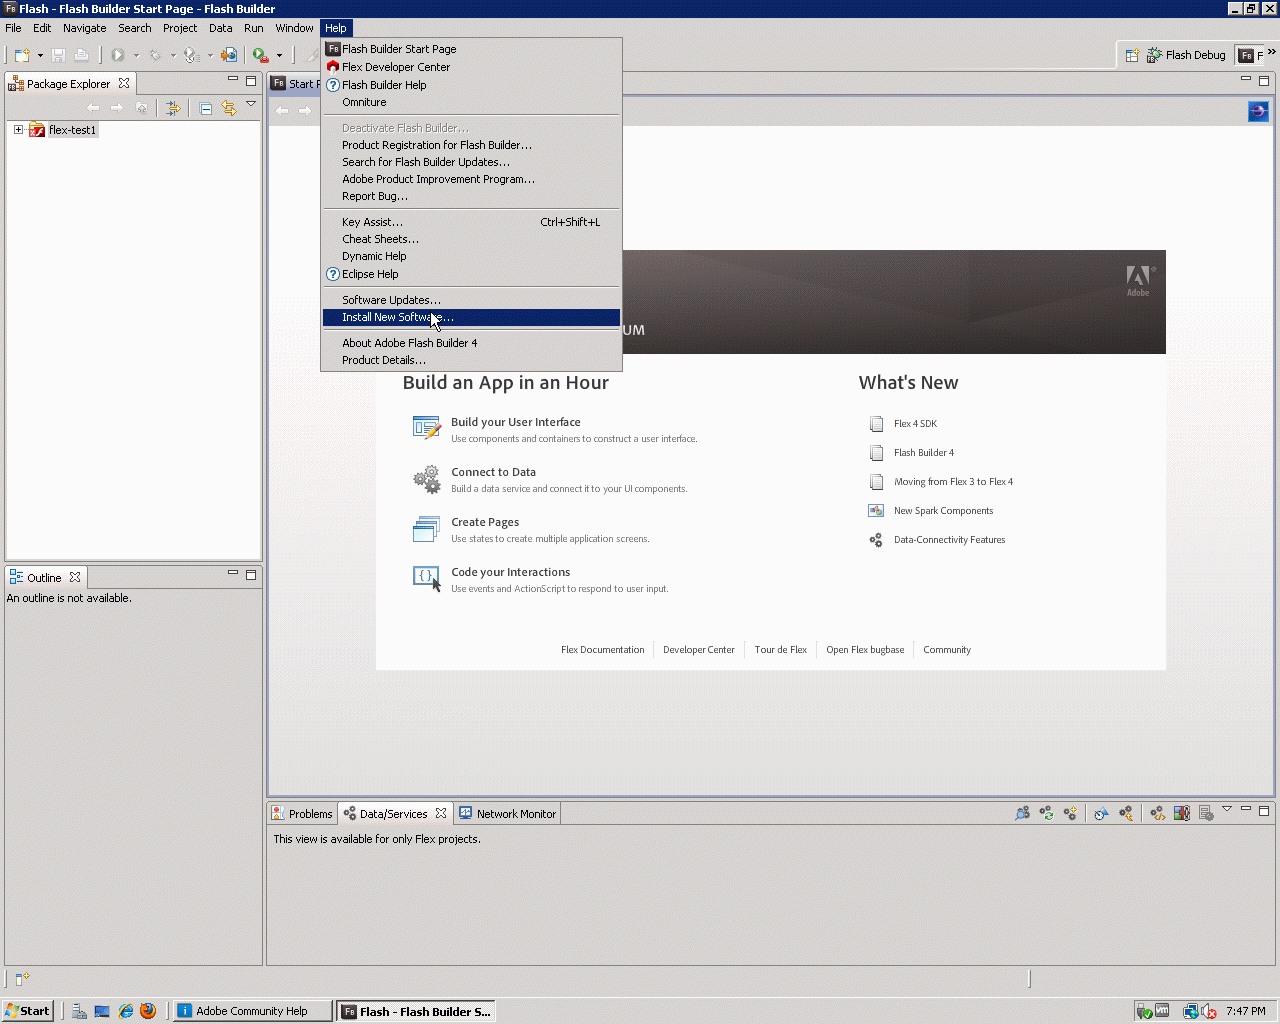Choose Install New Software in Help menu
Screen dimensions: 1280x1024
pos(471,318)
